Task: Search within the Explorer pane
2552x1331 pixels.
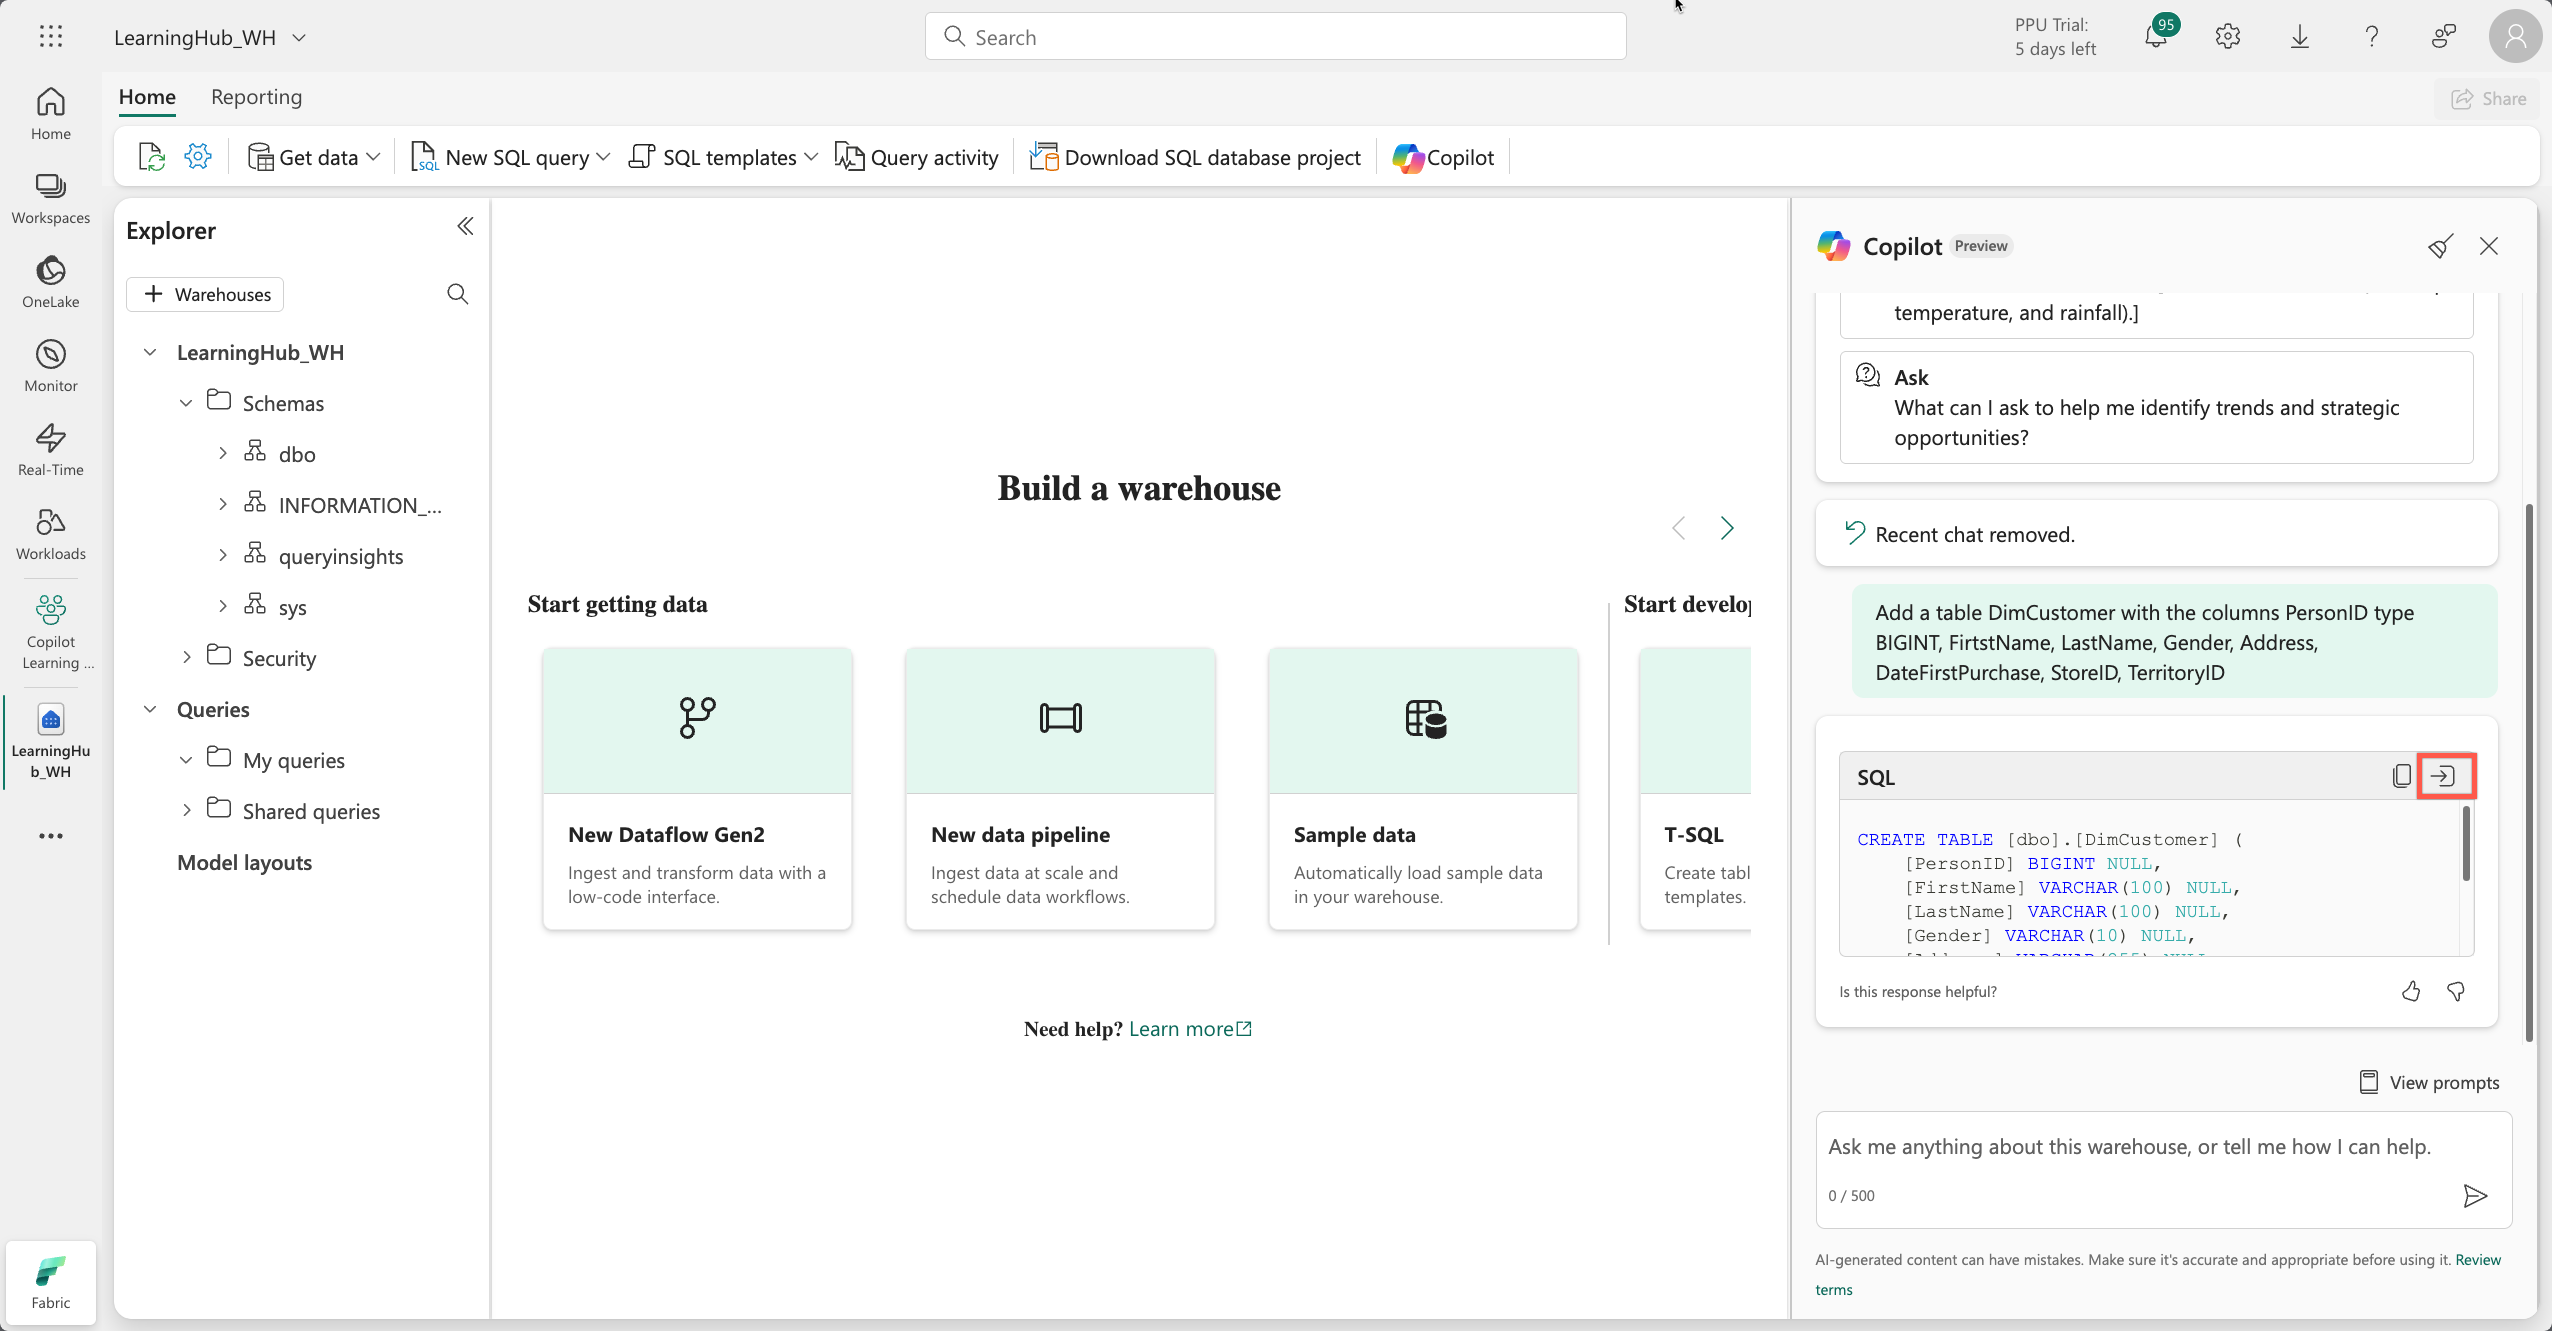Action: (458, 294)
